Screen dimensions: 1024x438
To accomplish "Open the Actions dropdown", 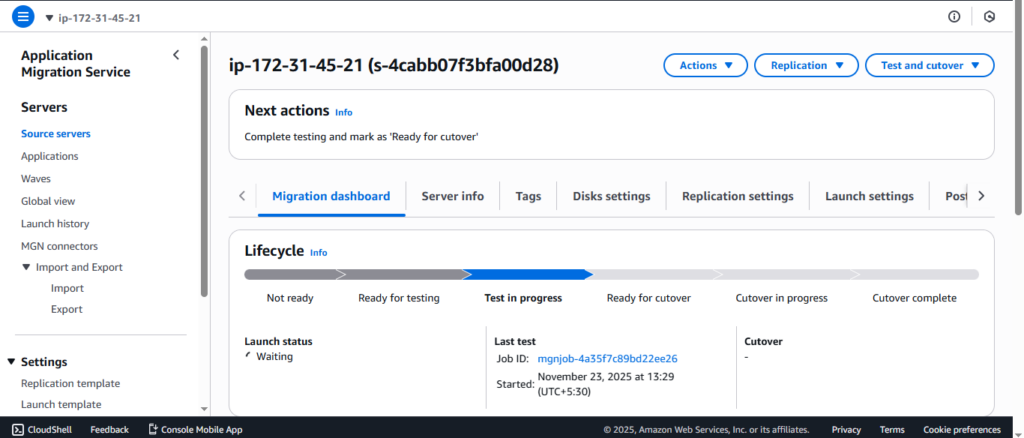I will 705,65.
